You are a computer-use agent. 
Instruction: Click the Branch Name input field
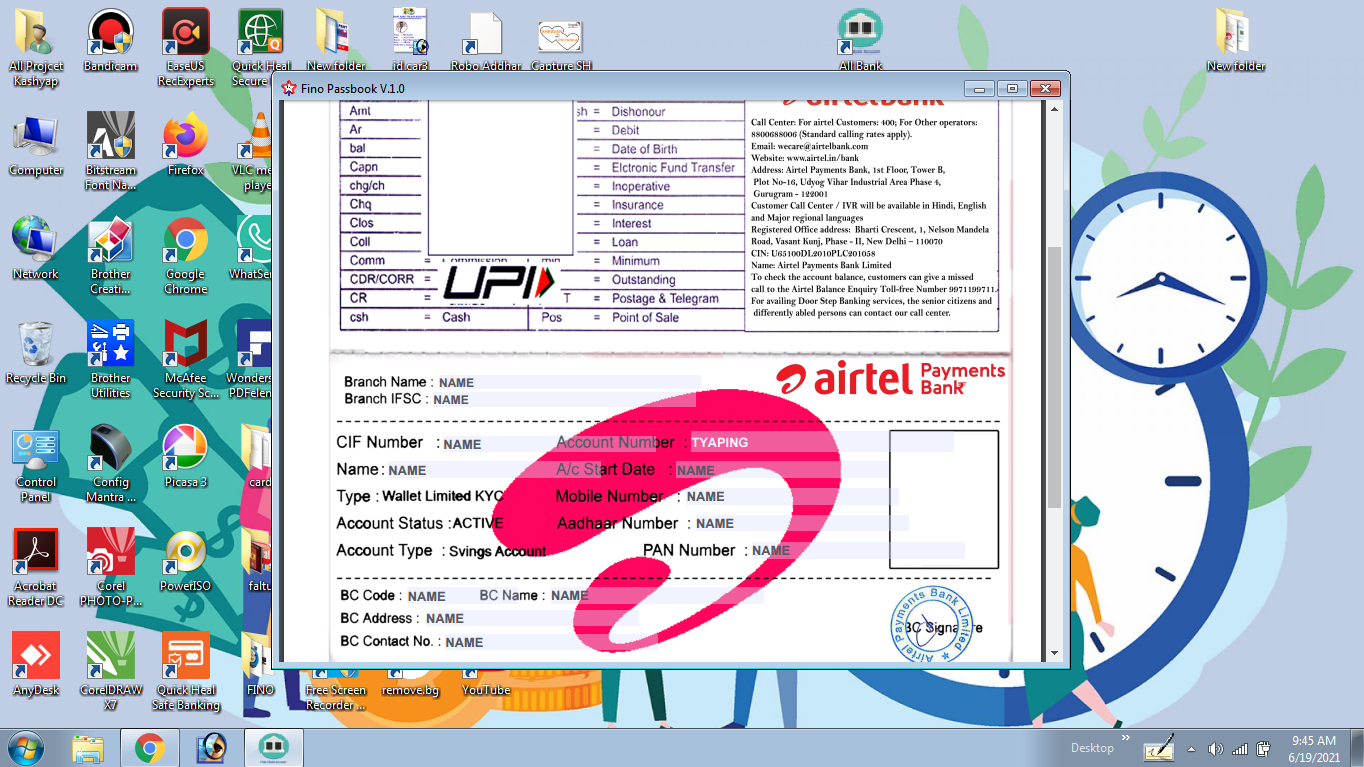click(x=567, y=382)
